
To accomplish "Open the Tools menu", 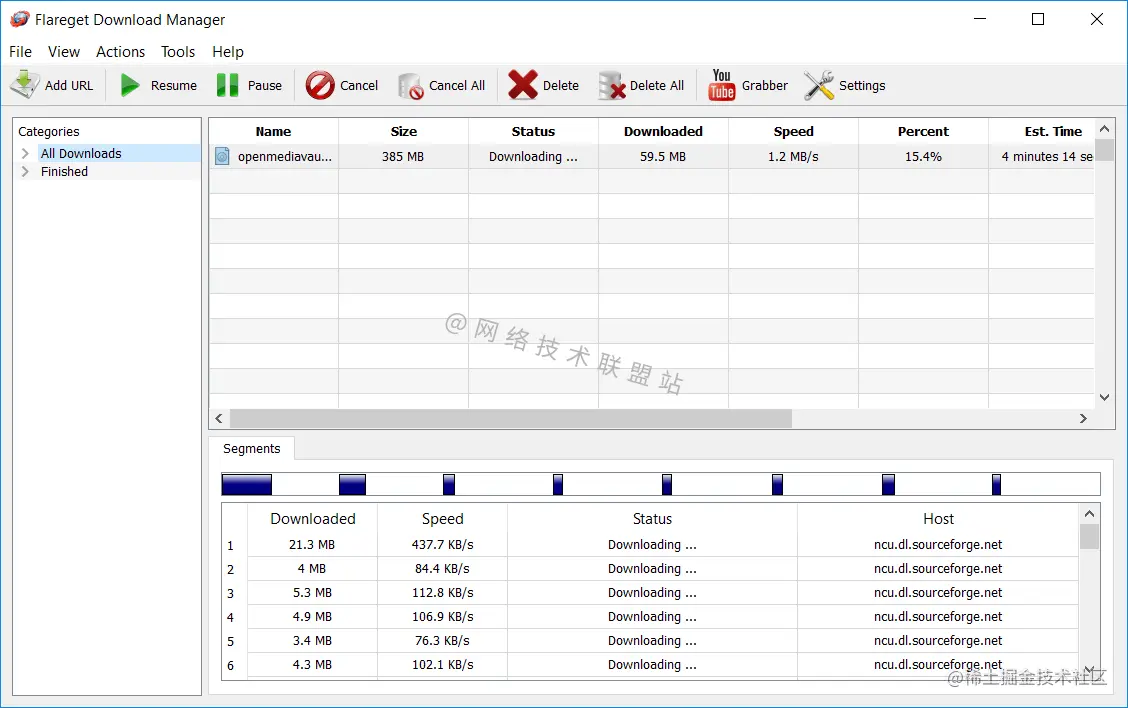I will pos(178,52).
